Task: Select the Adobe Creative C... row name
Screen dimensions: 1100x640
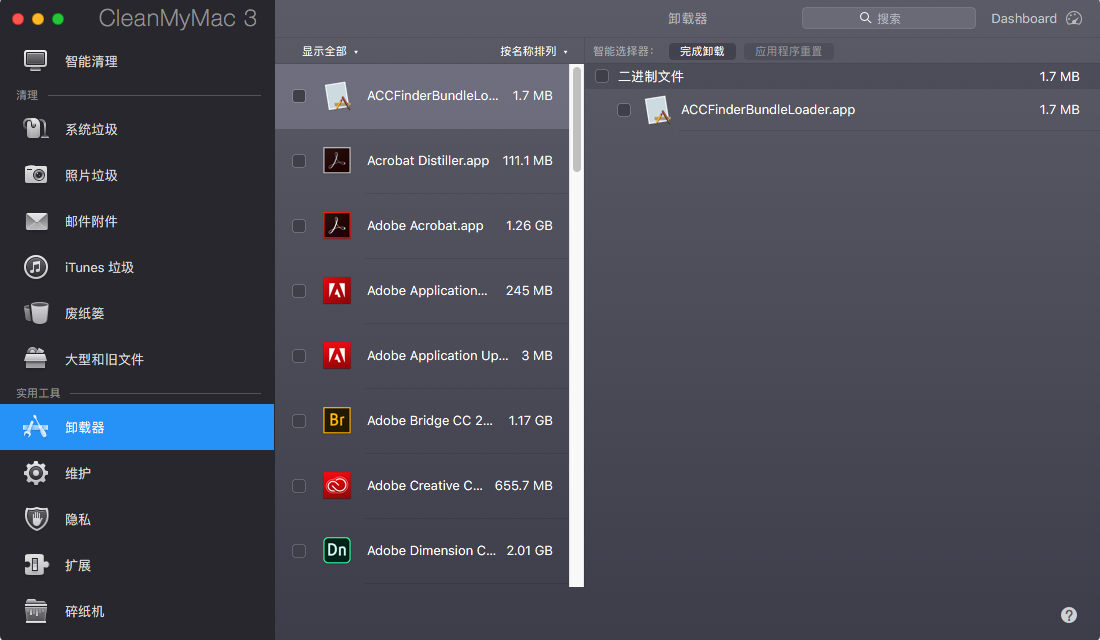Action: pos(425,486)
